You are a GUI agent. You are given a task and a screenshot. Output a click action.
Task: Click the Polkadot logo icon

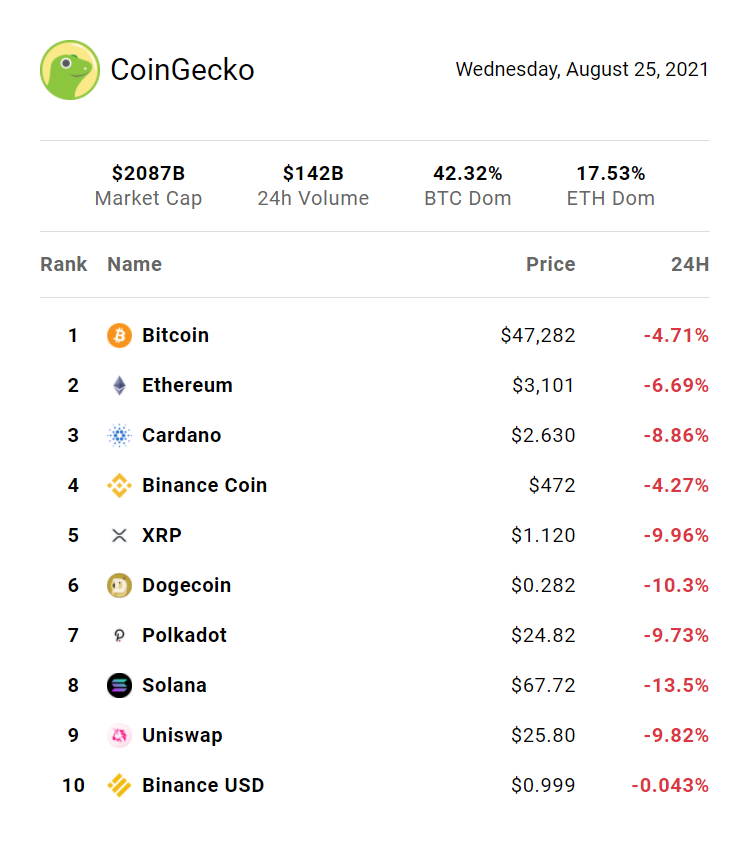119,636
